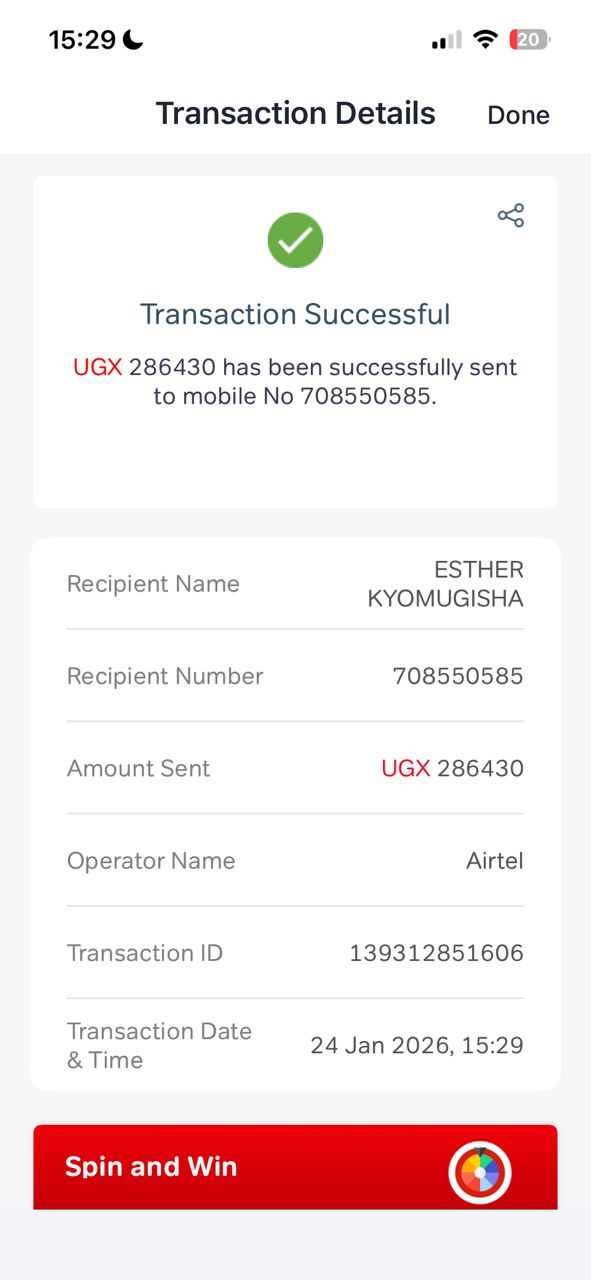The image size is (591, 1280).
Task: Tap Done to close transaction details
Action: coord(518,115)
